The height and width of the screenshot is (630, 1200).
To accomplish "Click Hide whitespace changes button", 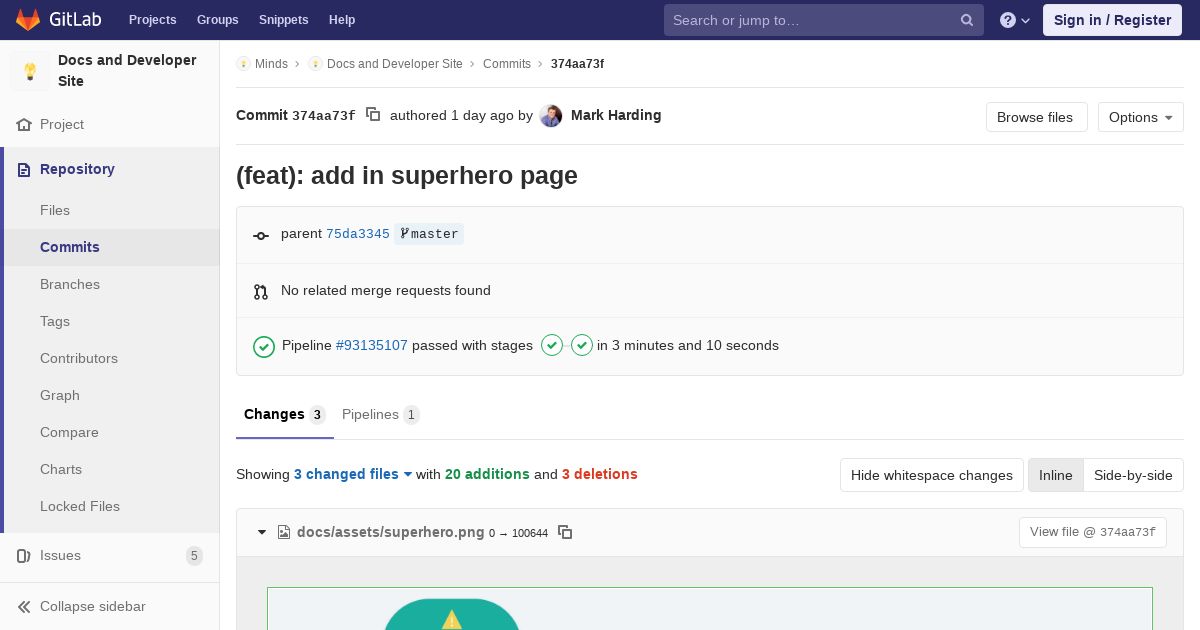I will (932, 475).
